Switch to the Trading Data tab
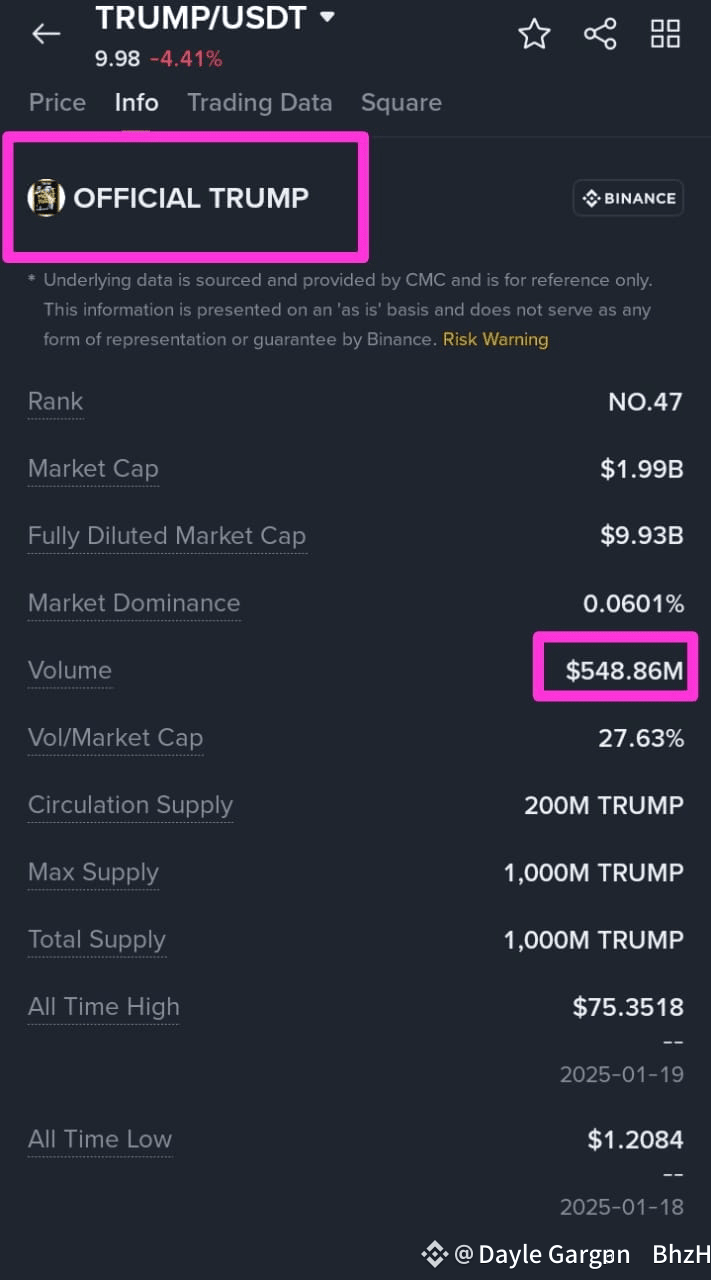The image size is (711, 1280). [x=260, y=102]
